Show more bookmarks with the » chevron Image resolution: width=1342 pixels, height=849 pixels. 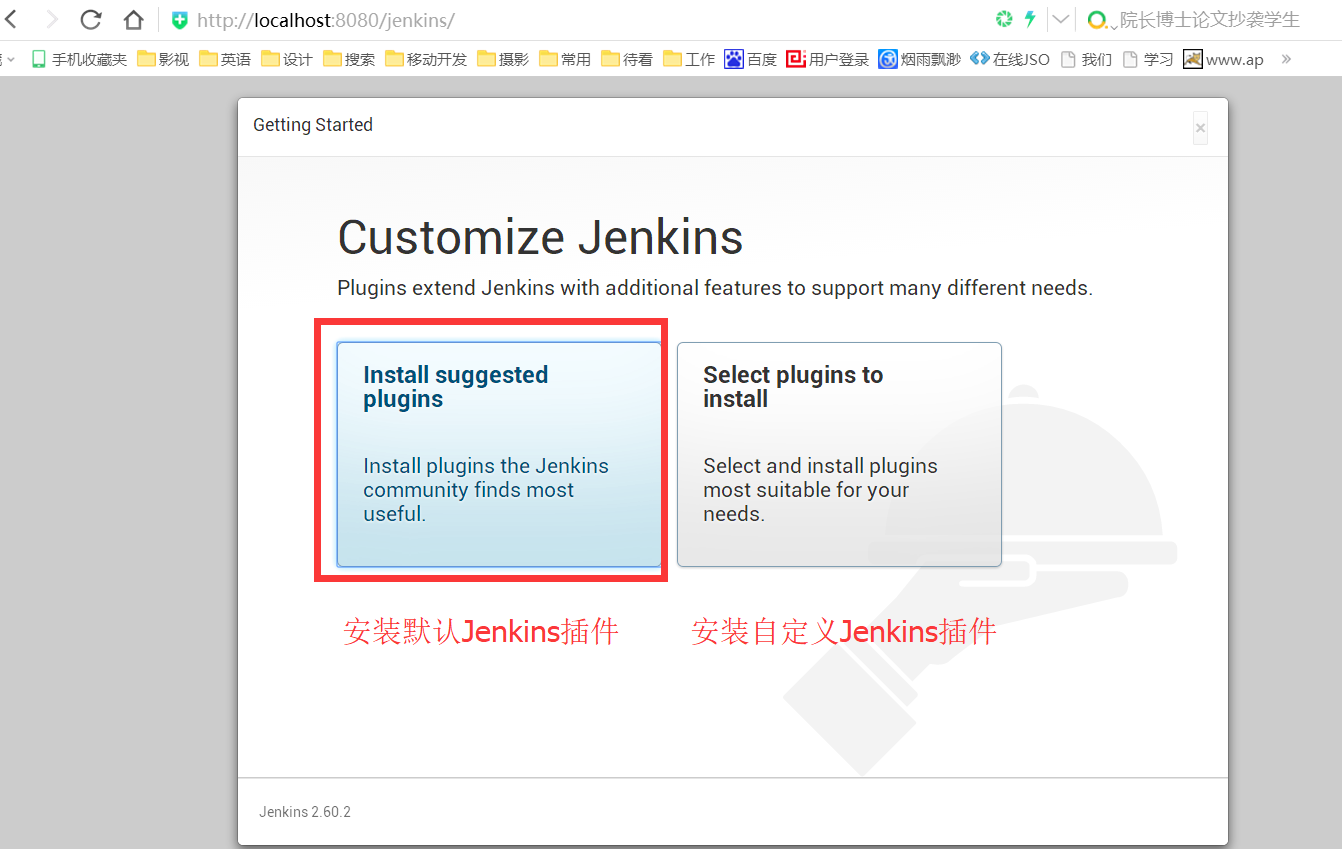pos(1286,59)
